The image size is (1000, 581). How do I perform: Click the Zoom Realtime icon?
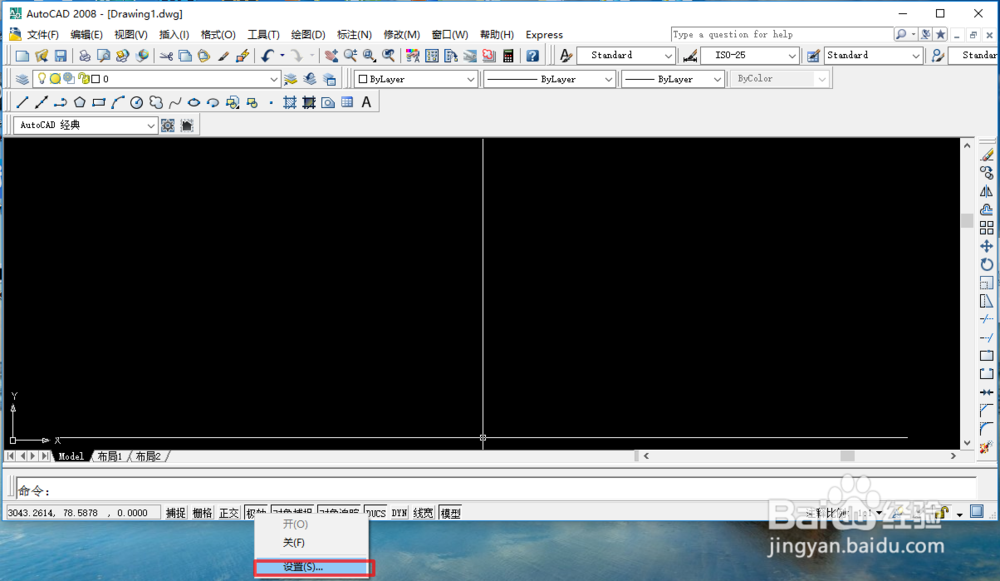click(x=350, y=55)
